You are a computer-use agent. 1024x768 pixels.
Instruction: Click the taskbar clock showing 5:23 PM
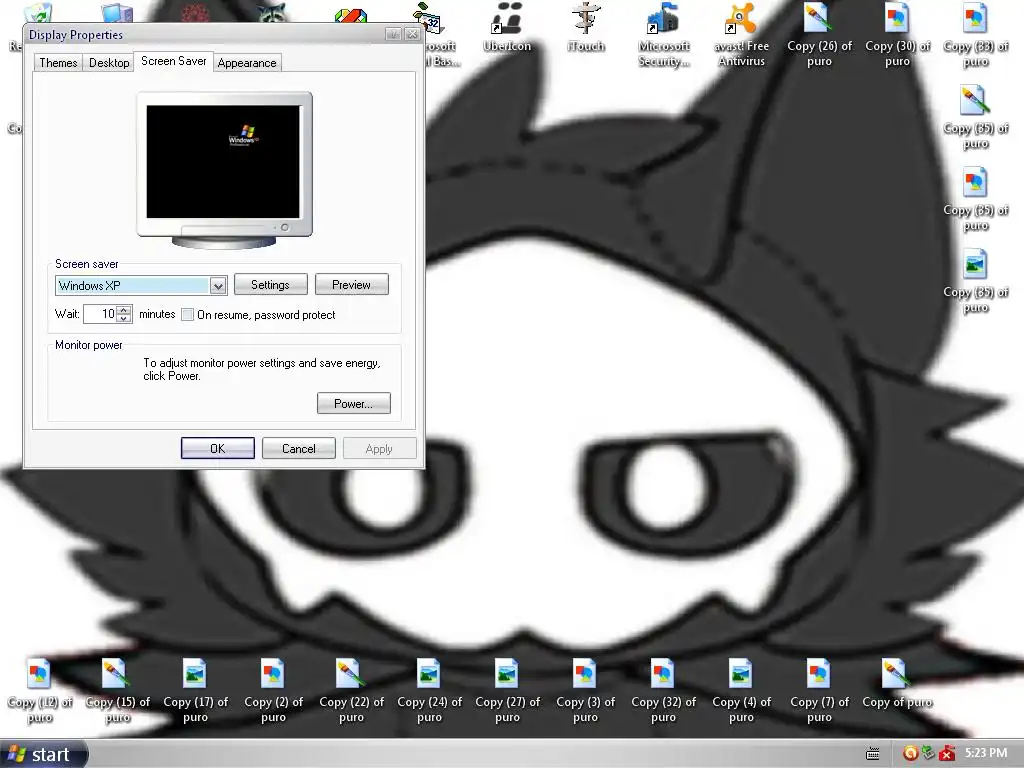986,753
